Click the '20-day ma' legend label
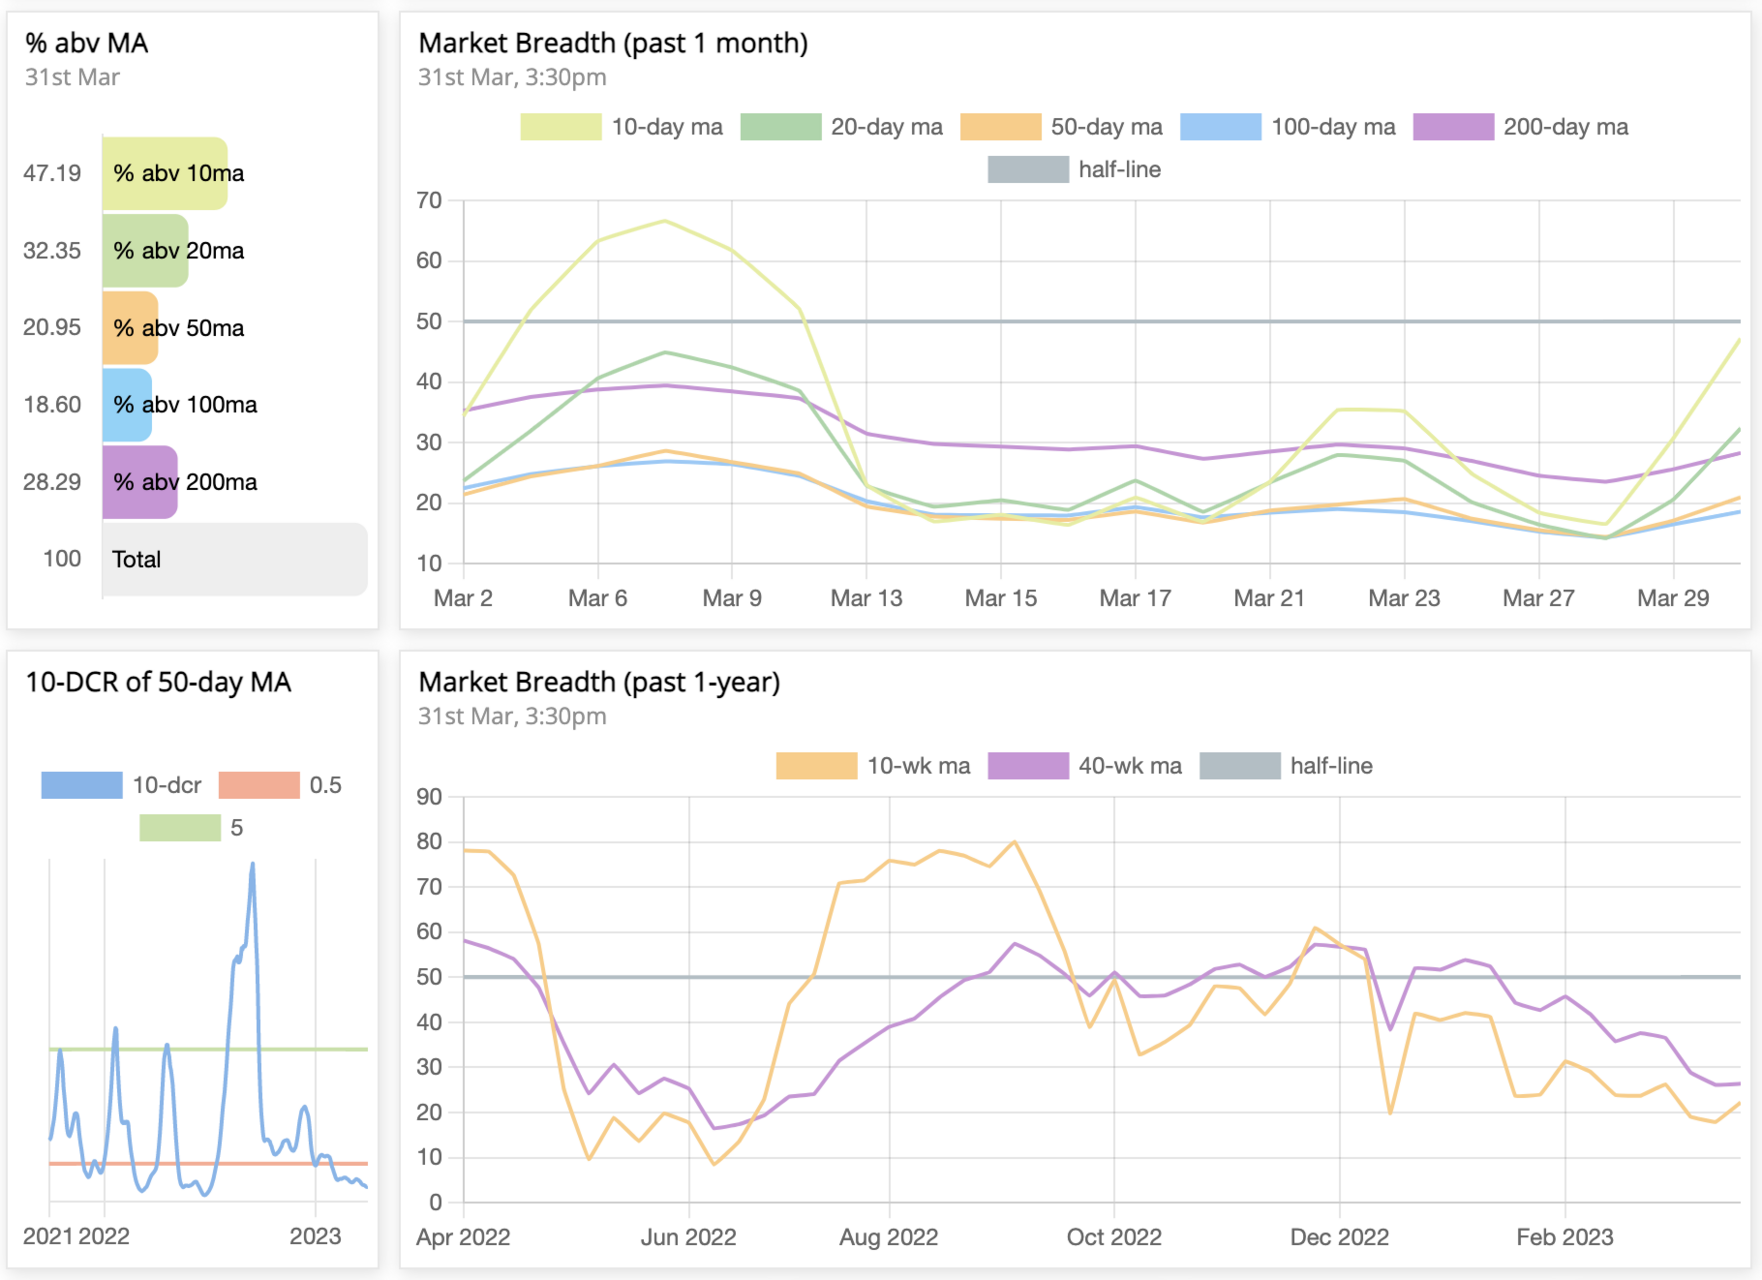The width and height of the screenshot is (1762, 1280). pos(887,127)
